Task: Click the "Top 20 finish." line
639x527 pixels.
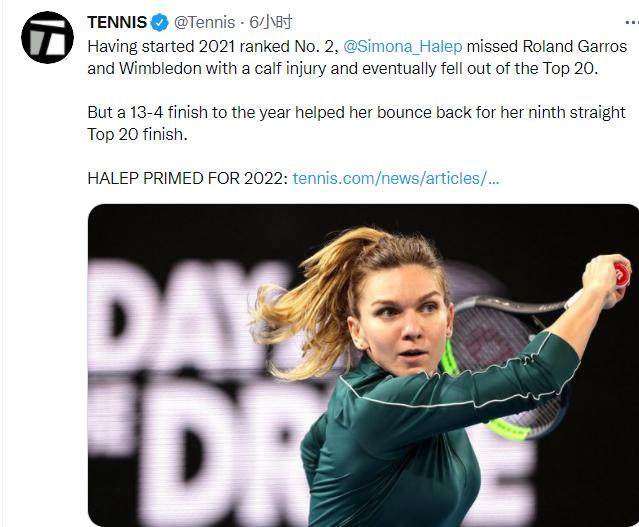Action: (137, 134)
